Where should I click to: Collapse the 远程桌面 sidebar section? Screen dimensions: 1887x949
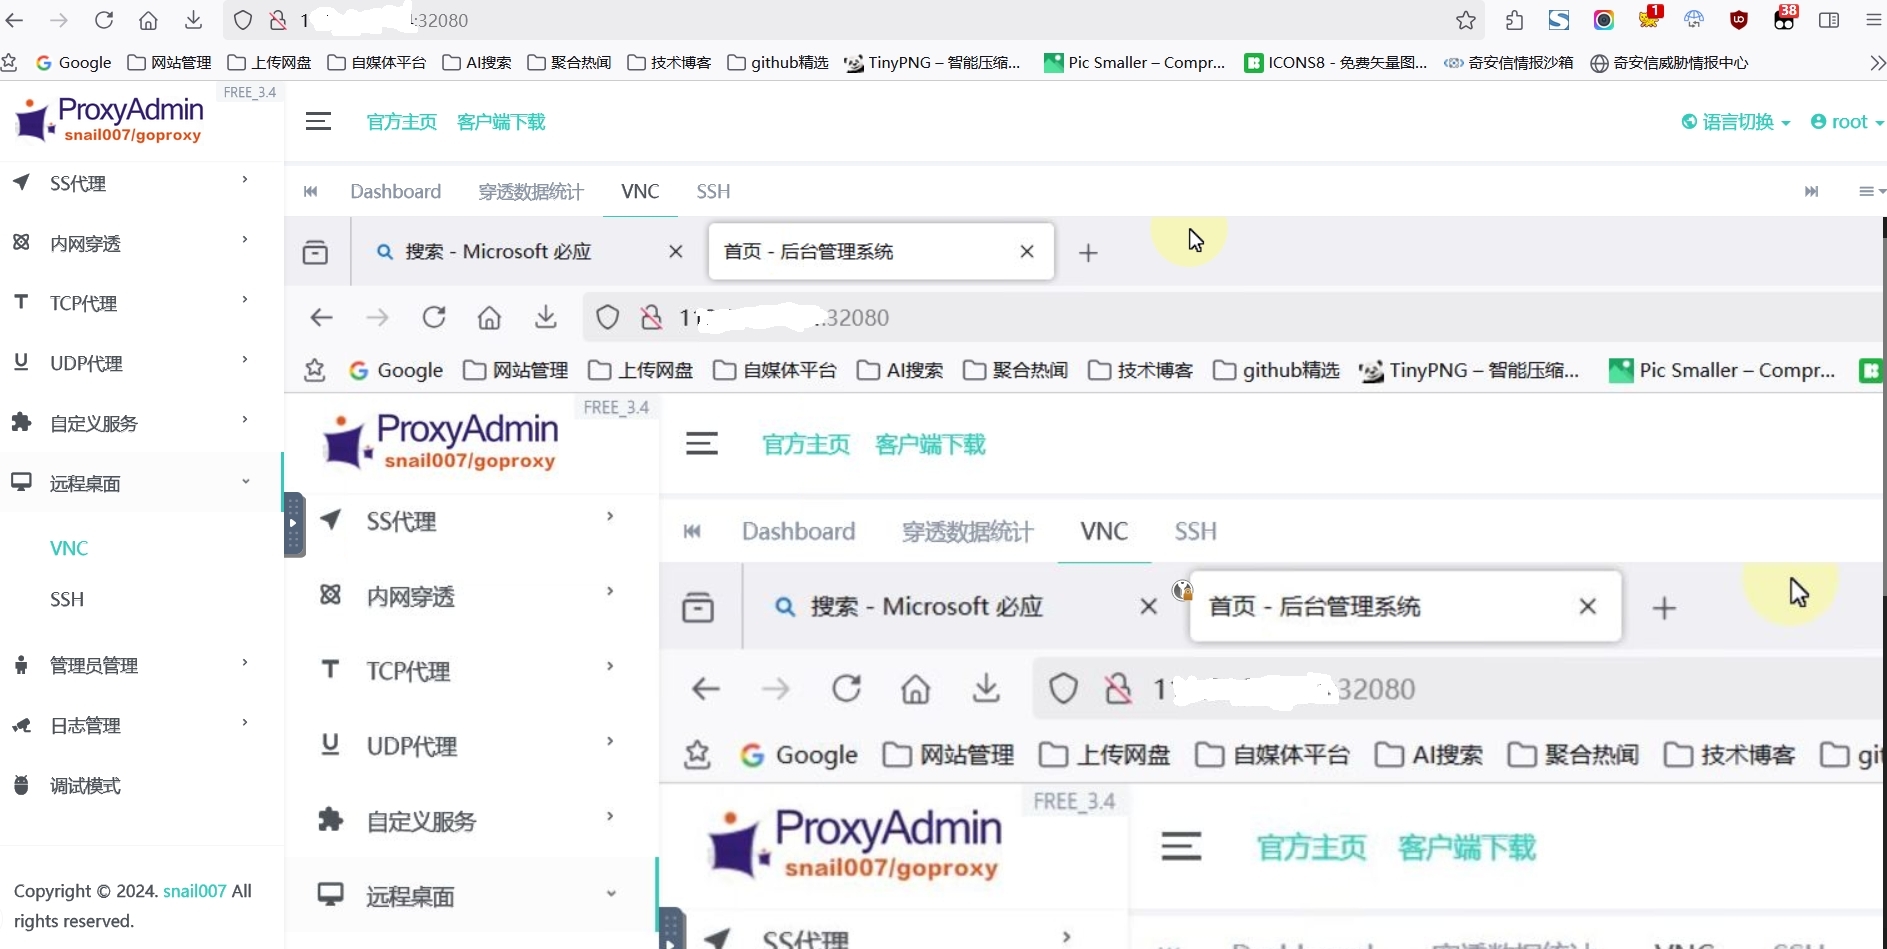(244, 482)
